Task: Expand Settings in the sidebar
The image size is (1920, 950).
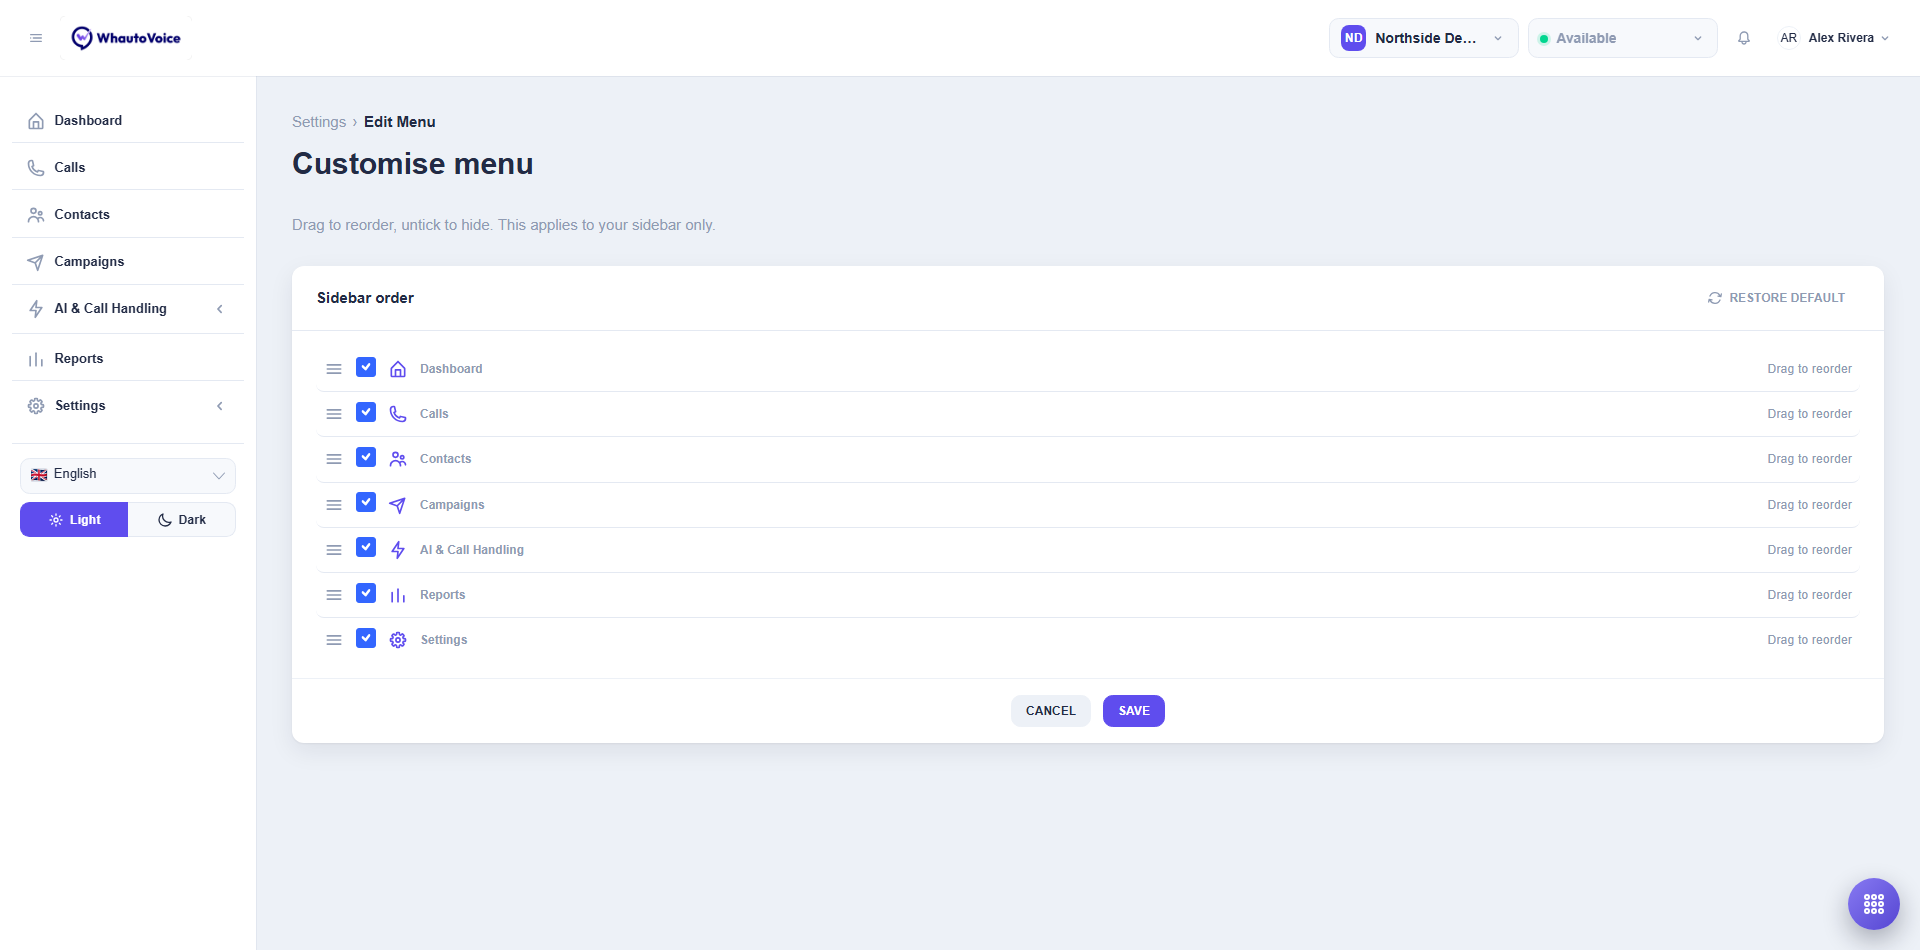Action: [128, 406]
